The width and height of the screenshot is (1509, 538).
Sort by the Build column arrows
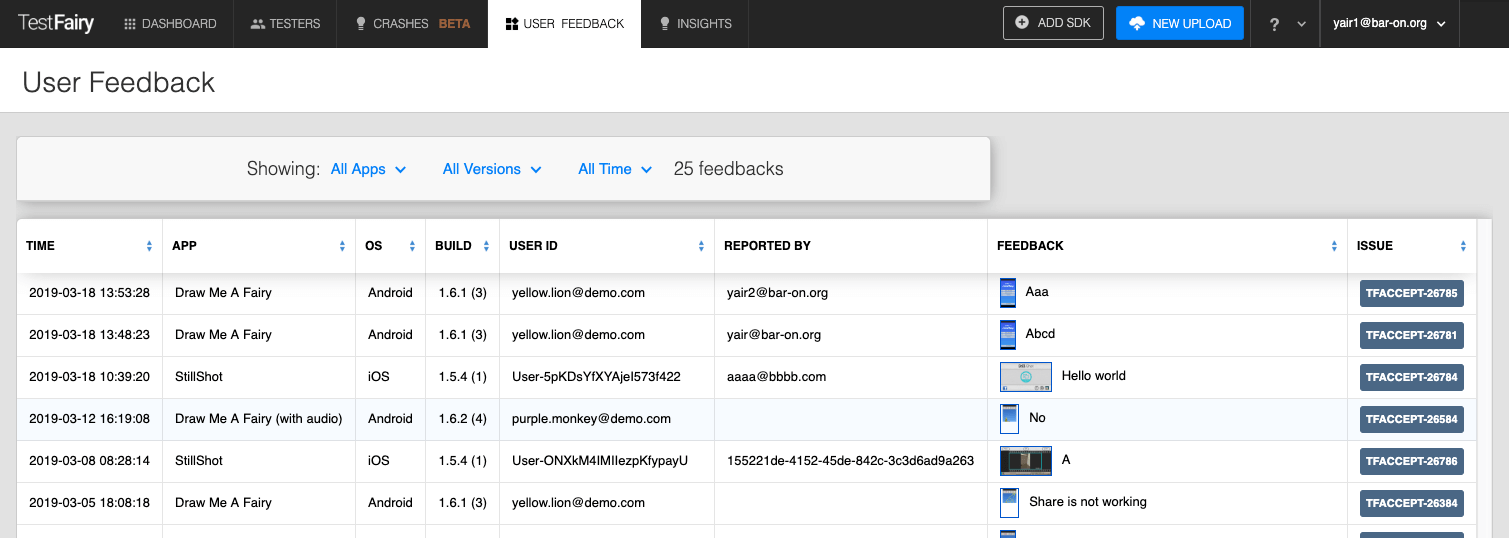[486, 246]
